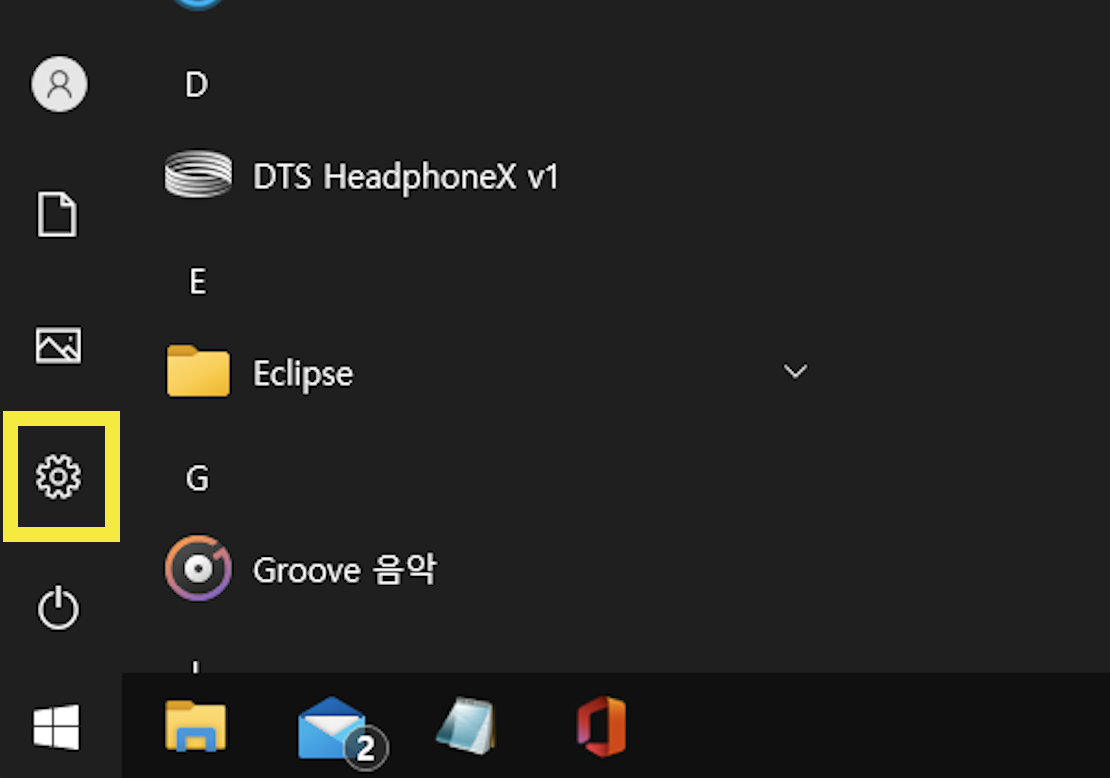Viewport: 1110px width, 778px height.
Task: Open Pictures from the sidebar icon
Action: [57, 346]
